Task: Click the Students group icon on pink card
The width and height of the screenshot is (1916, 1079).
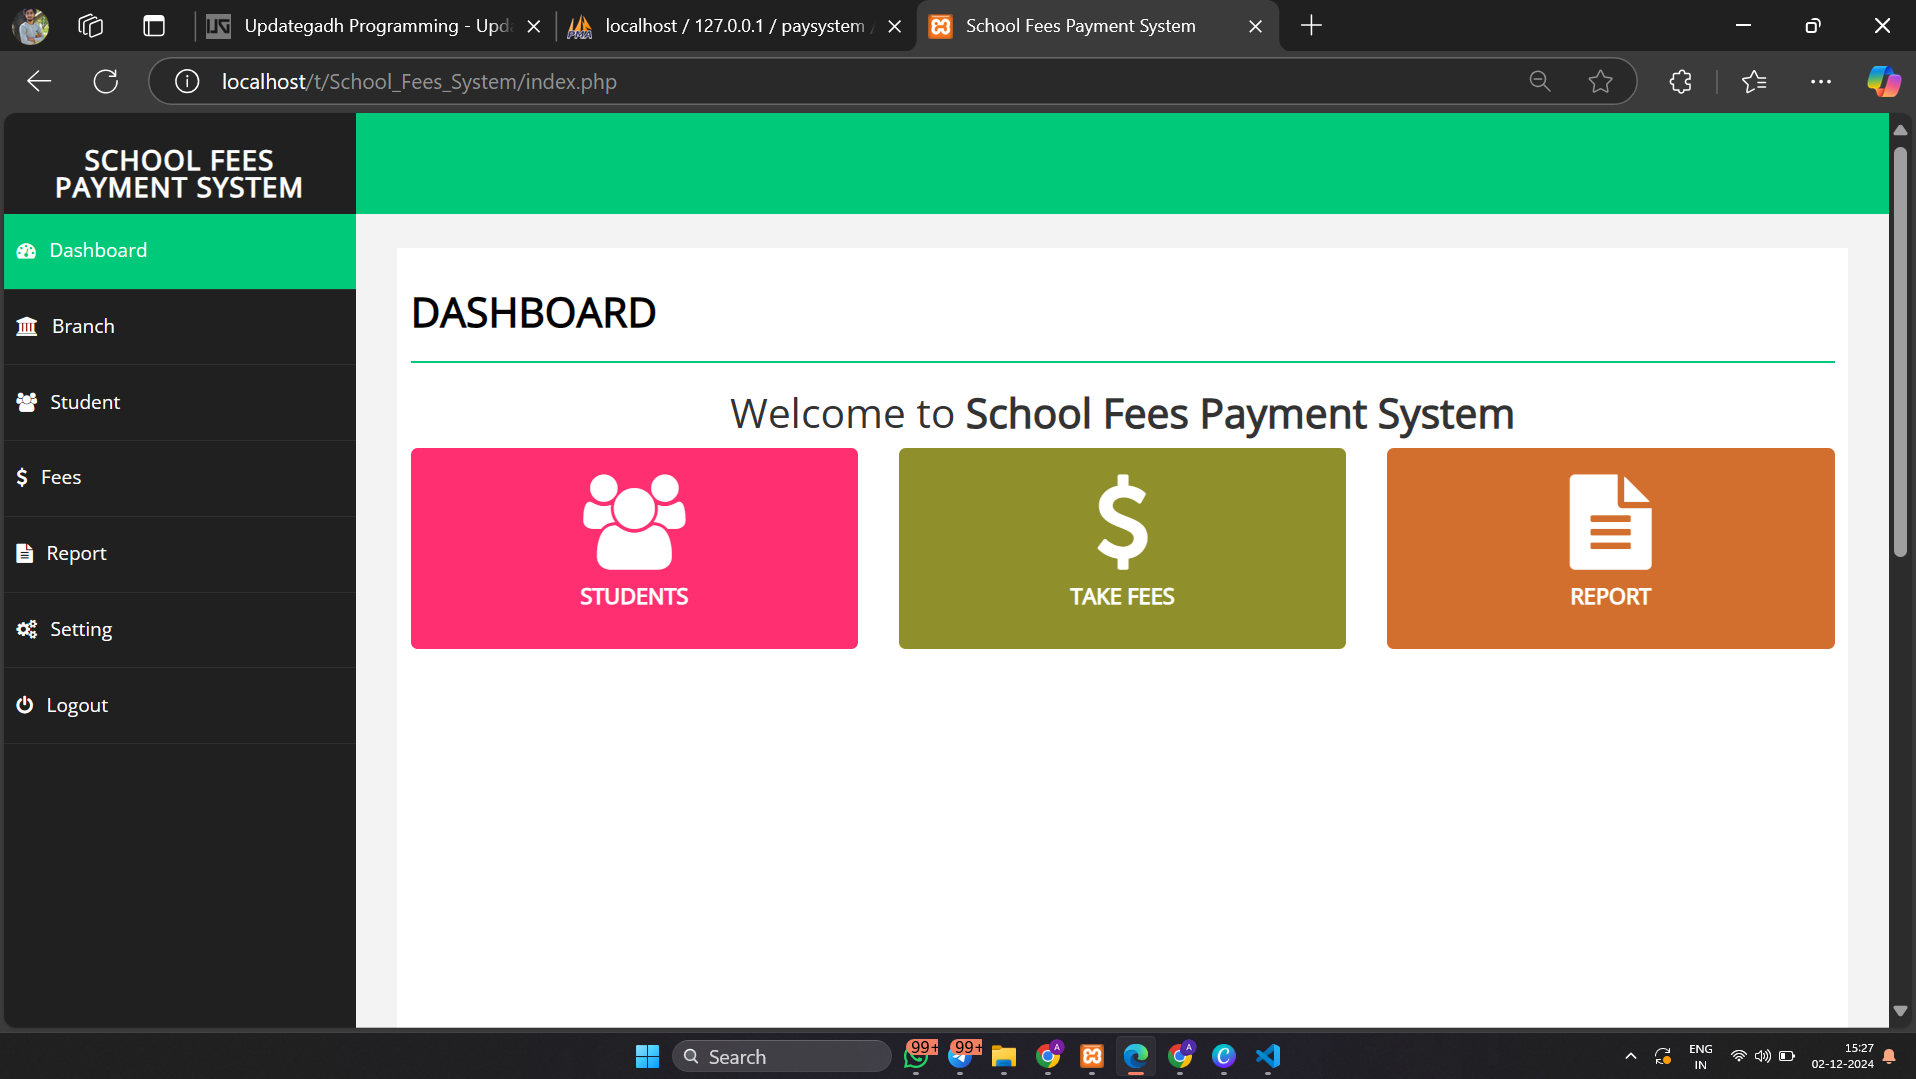Action: [x=634, y=521]
